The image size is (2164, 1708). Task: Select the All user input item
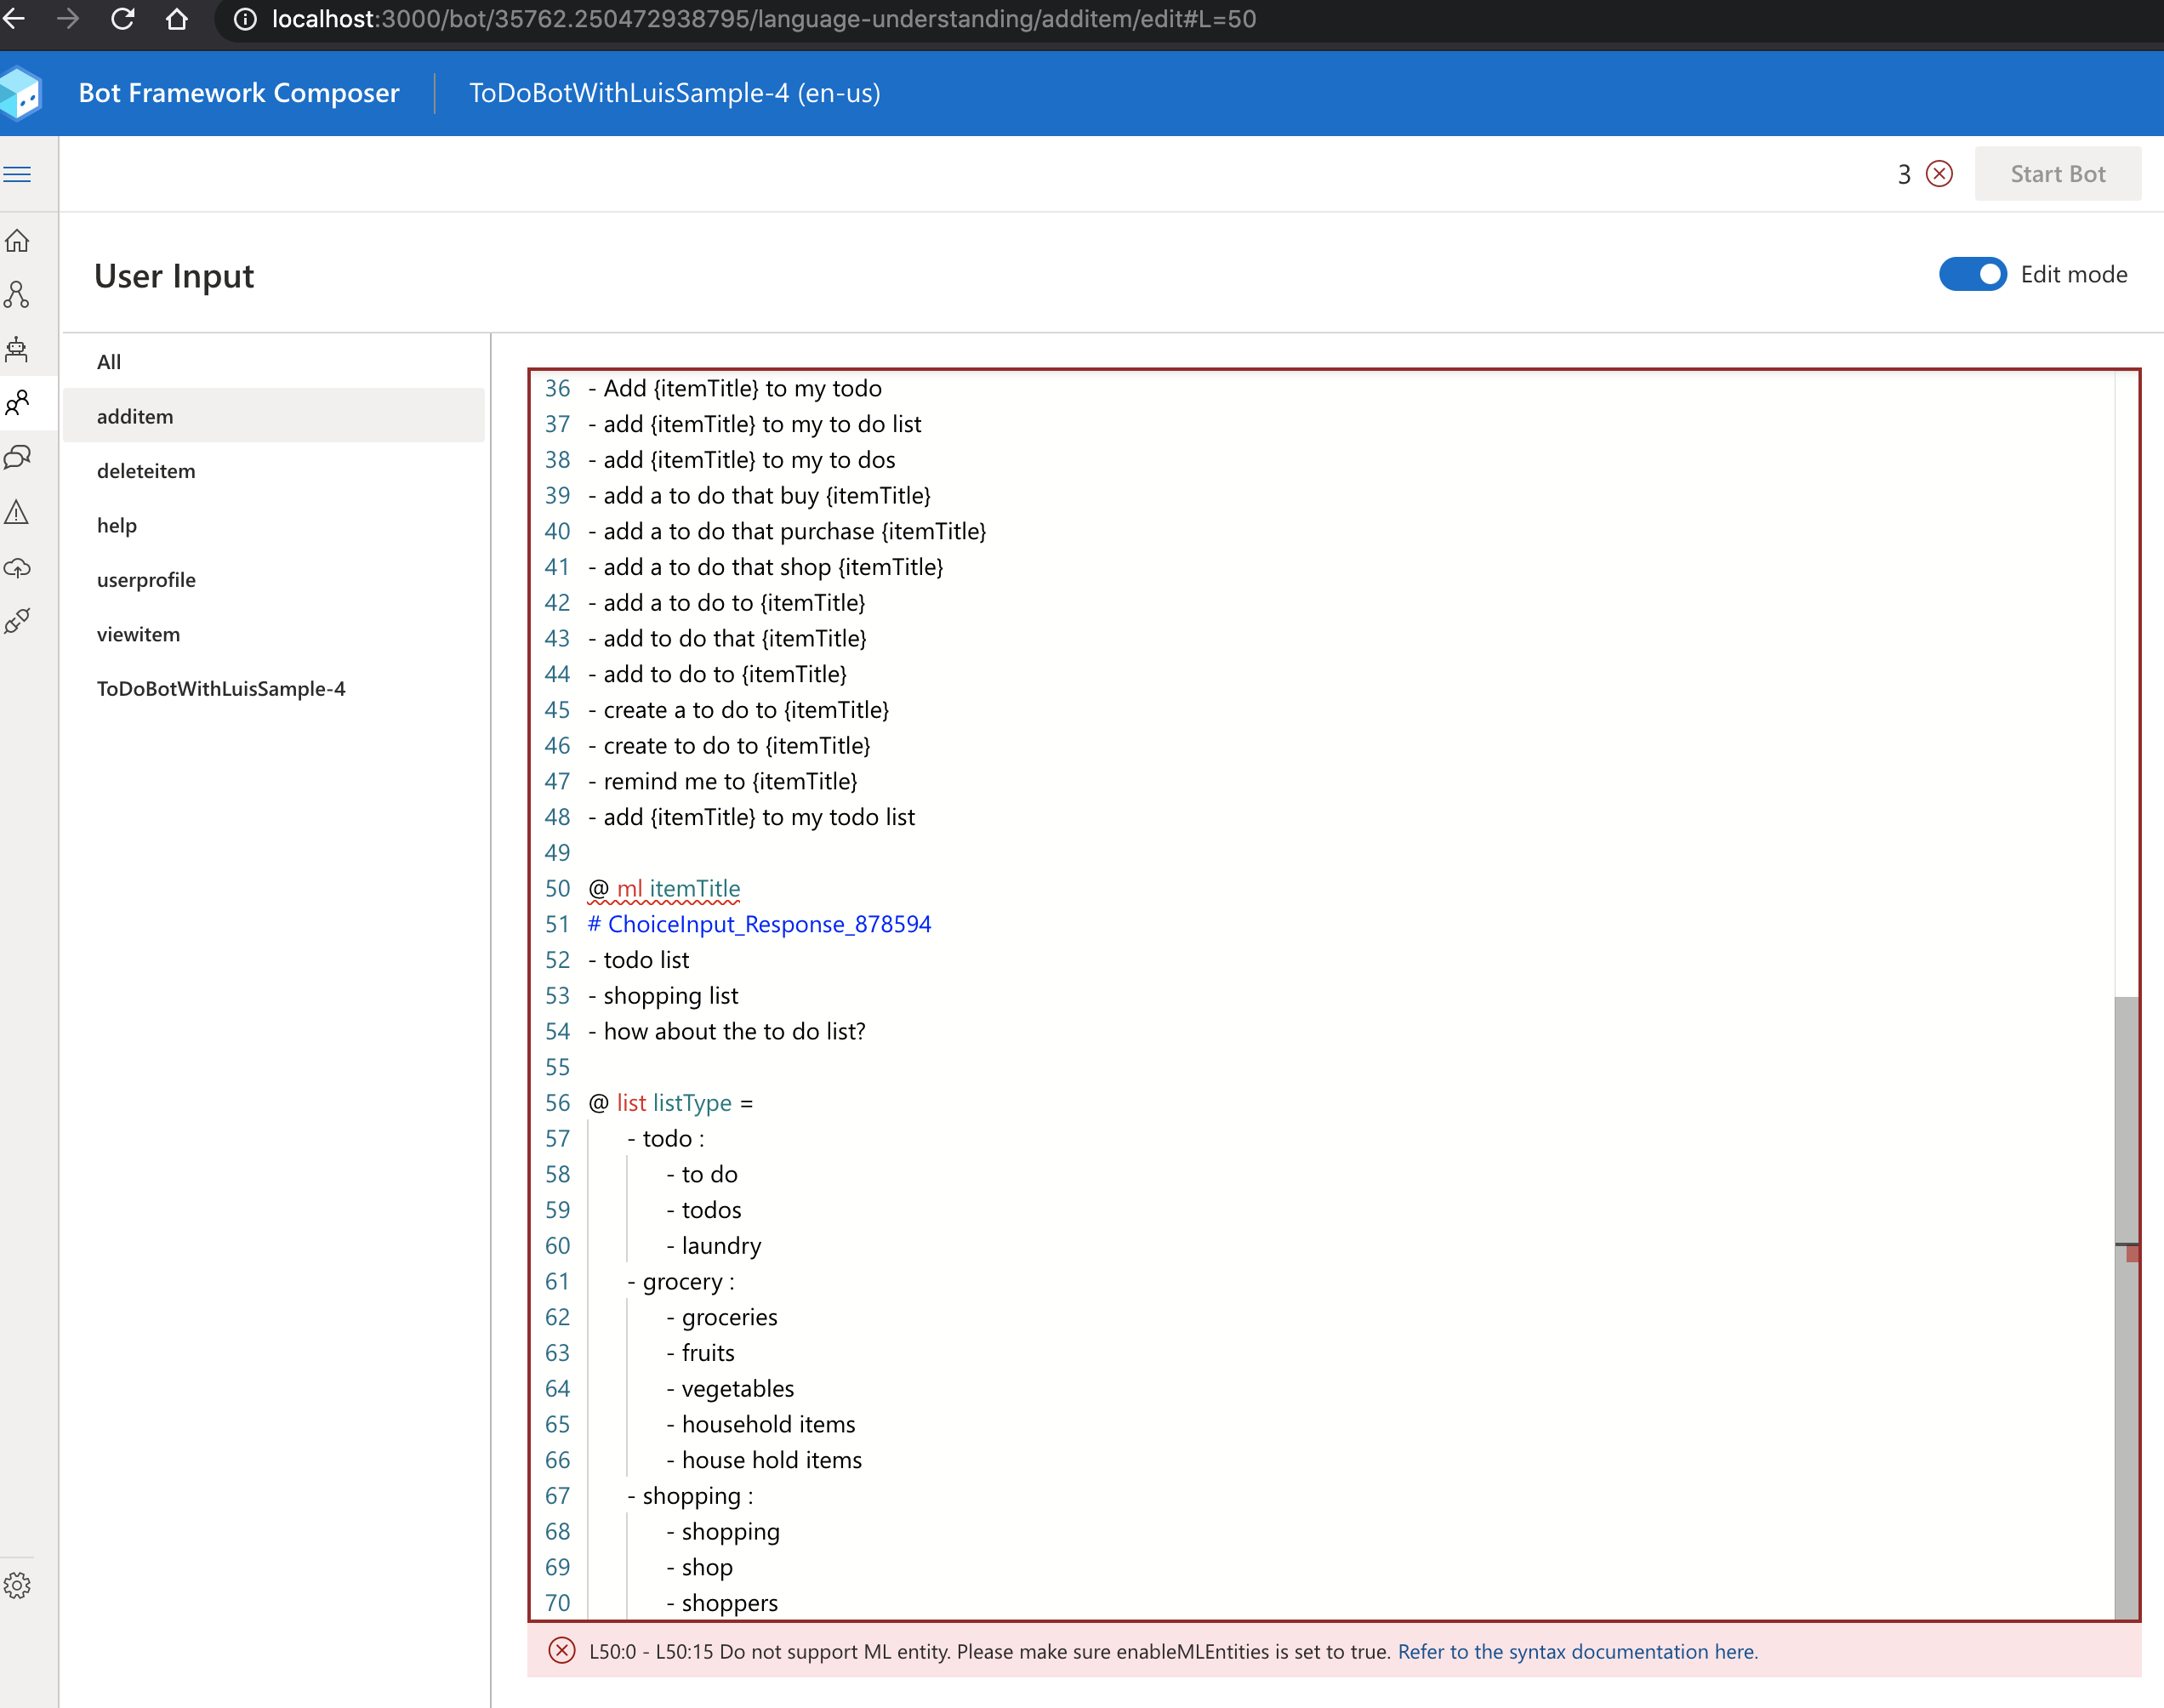click(109, 362)
